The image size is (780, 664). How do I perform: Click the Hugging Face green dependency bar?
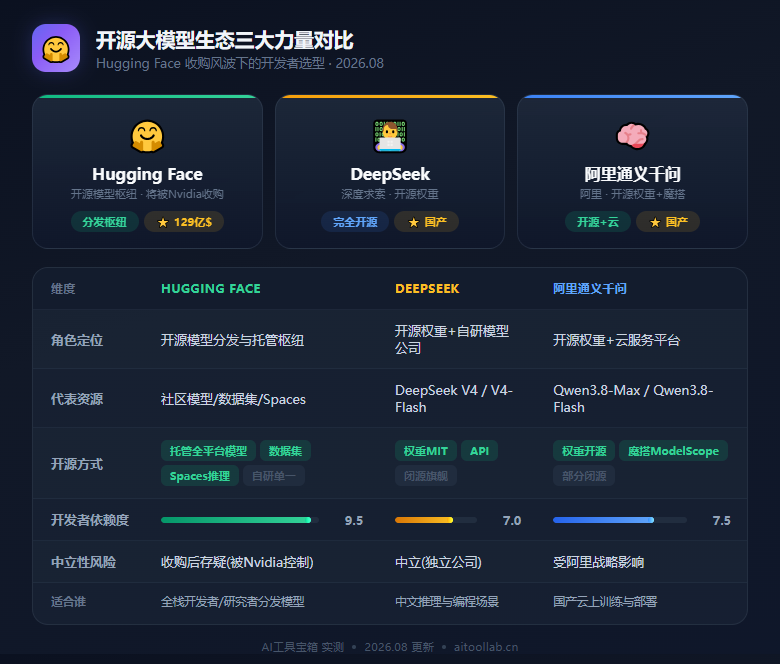pos(240,520)
